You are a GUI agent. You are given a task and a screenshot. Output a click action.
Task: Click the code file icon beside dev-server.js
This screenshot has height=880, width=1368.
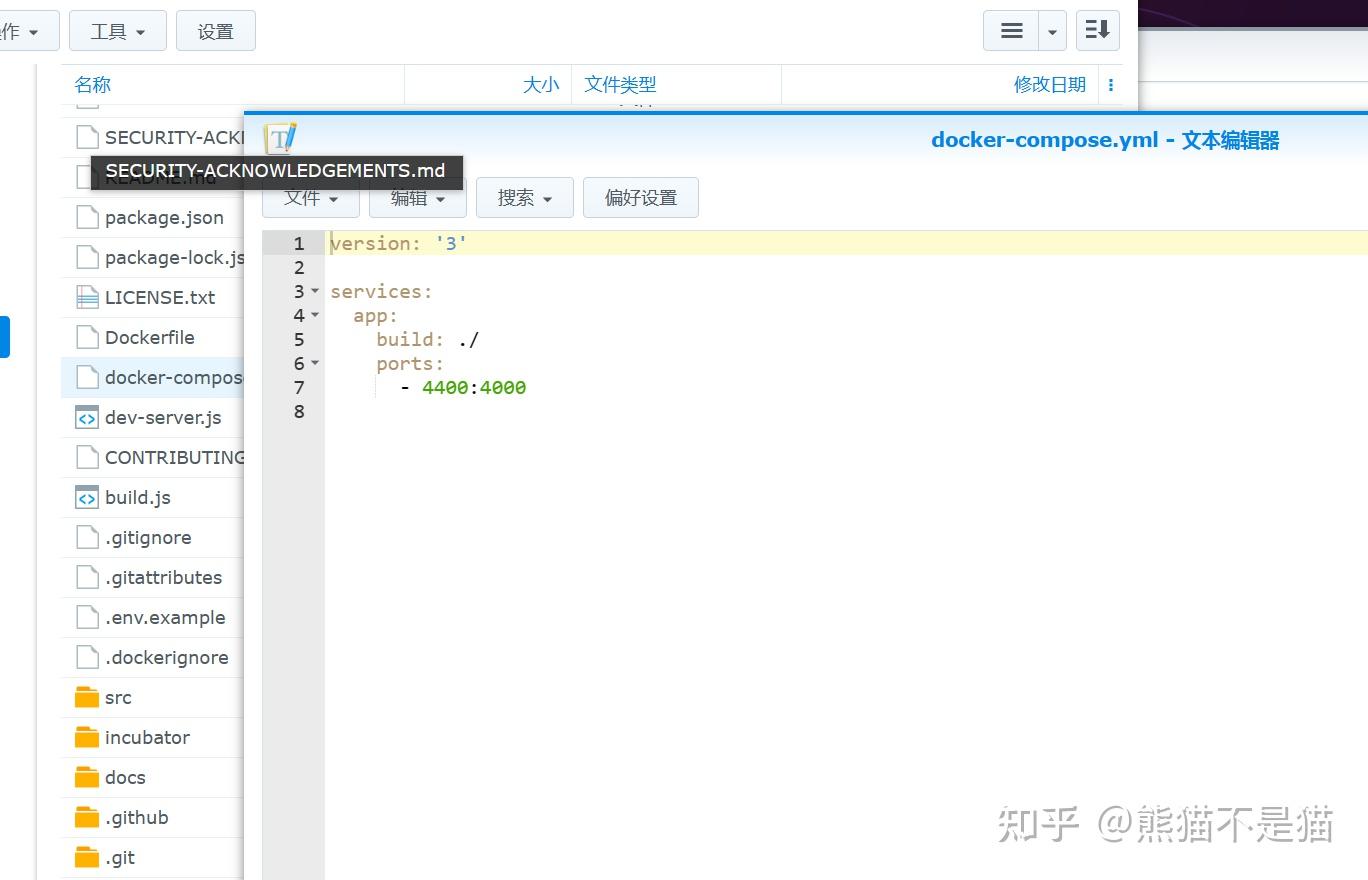pos(86,417)
